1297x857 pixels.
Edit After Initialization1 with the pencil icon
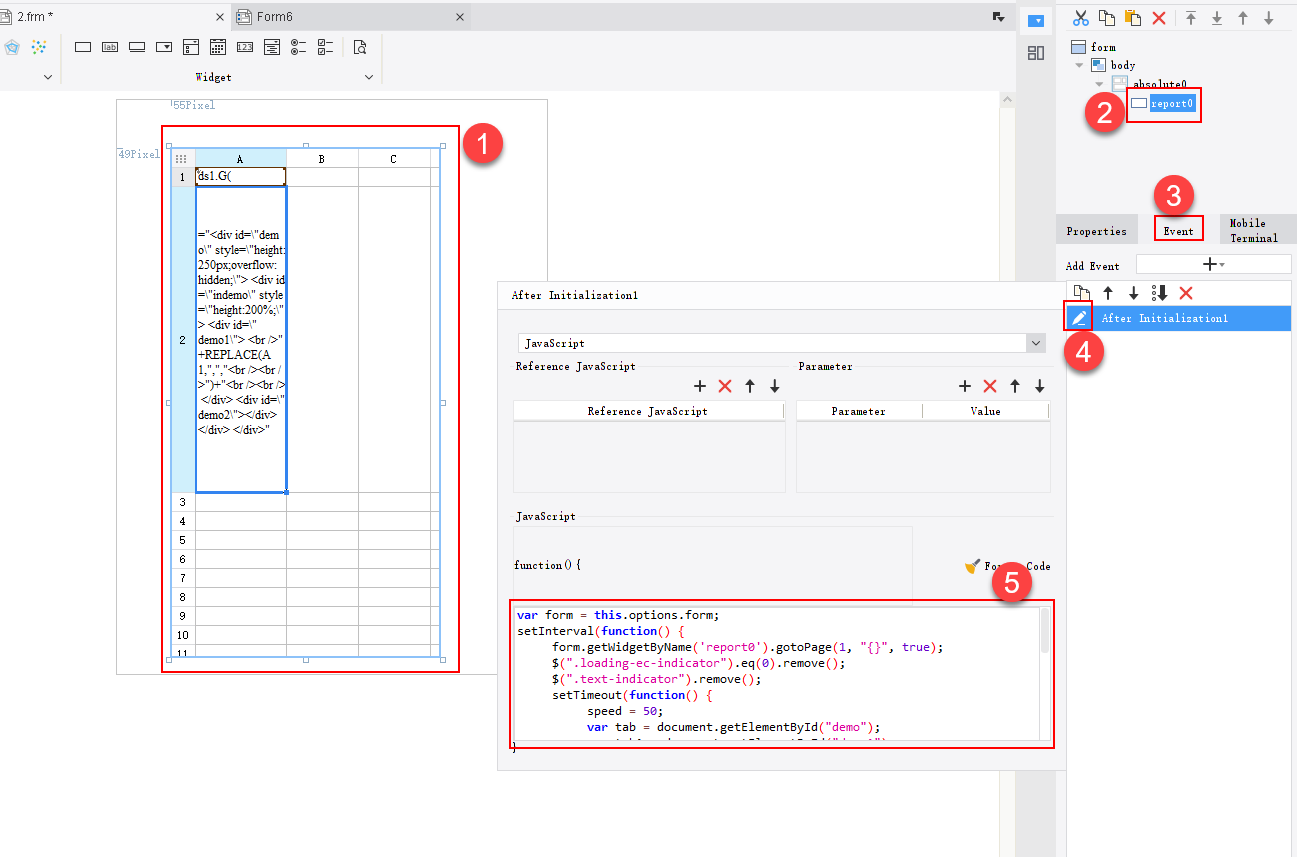click(1078, 317)
